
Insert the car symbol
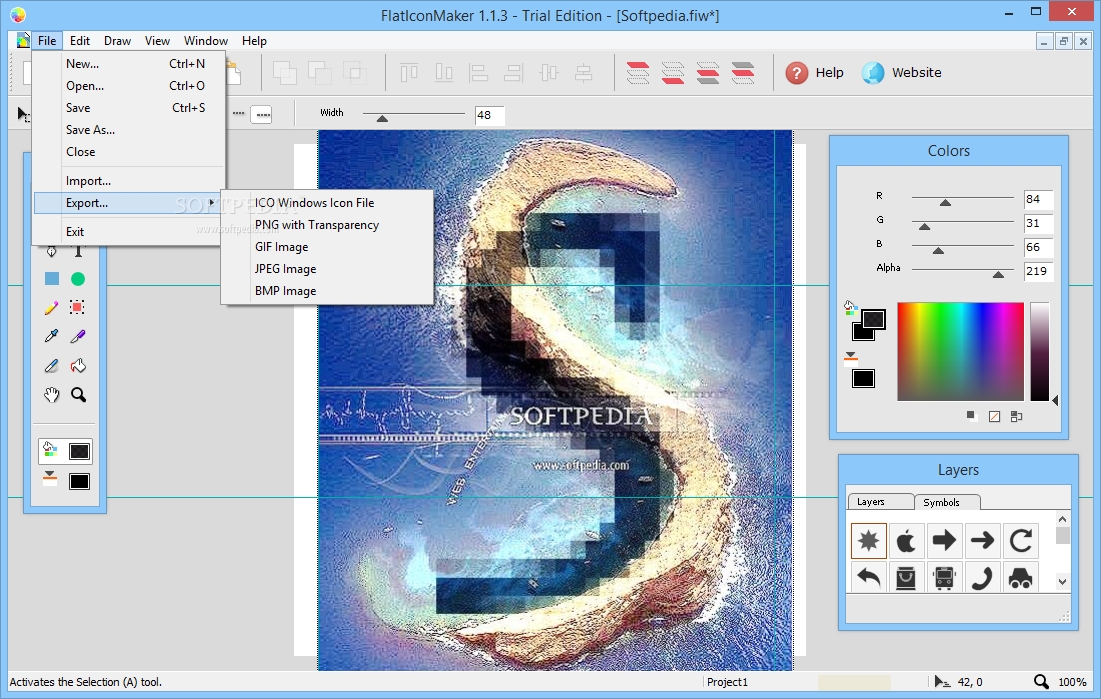pos(1020,577)
